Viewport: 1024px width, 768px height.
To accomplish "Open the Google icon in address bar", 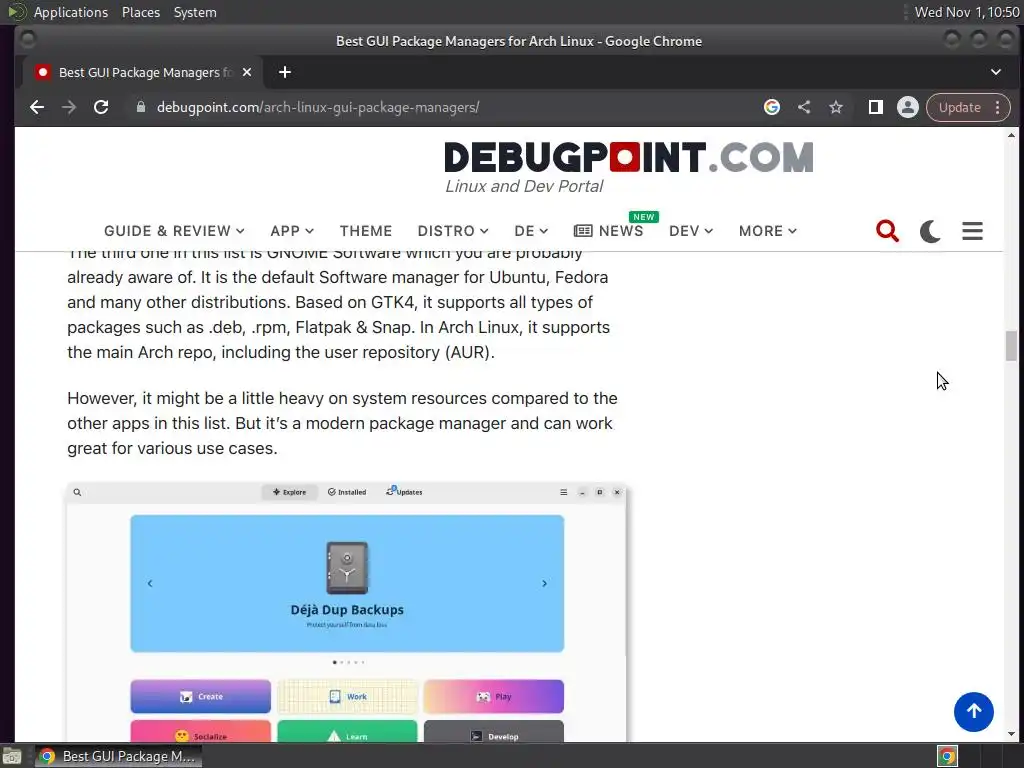I will coord(772,107).
